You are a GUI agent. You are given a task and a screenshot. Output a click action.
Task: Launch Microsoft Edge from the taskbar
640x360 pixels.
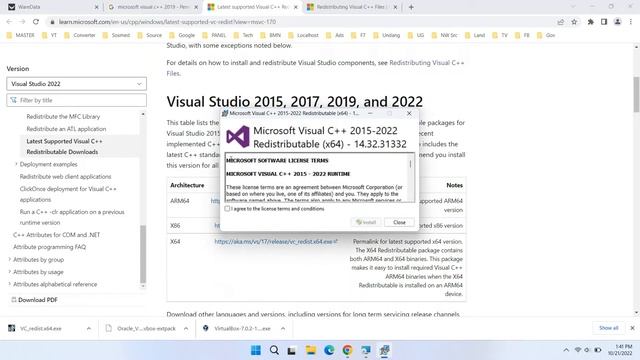click(329, 350)
